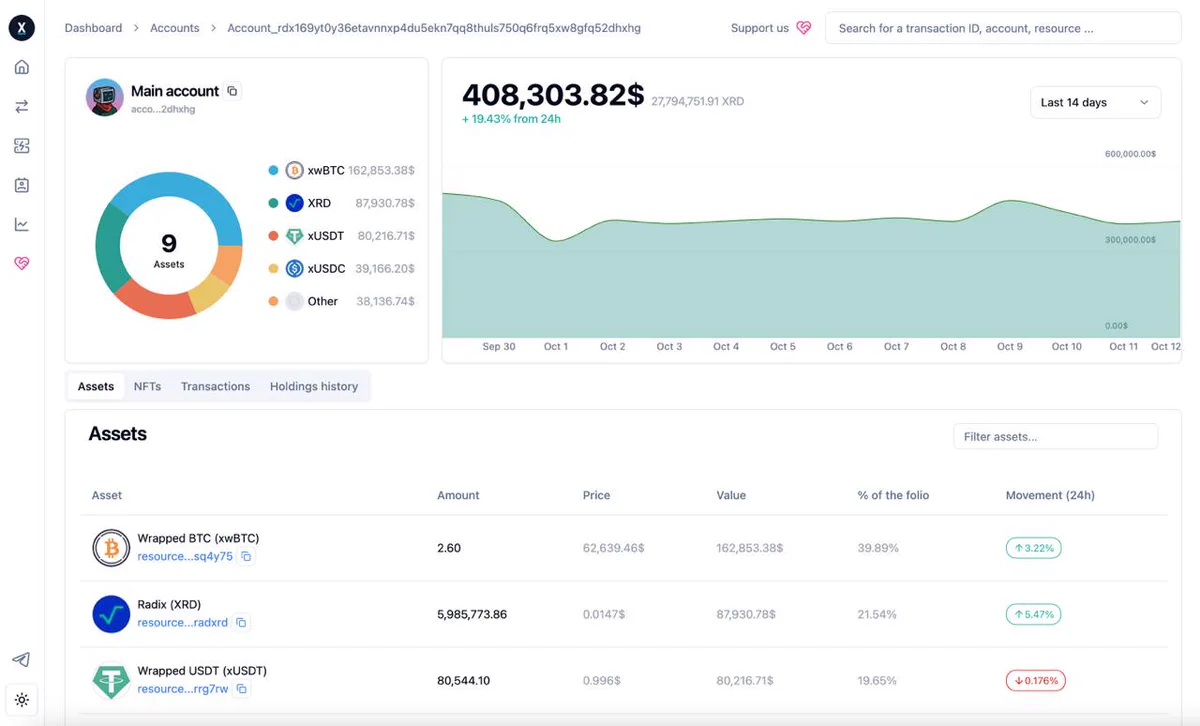Click the Wrapped BTC token icon in table
1200x726 pixels.
click(111, 548)
